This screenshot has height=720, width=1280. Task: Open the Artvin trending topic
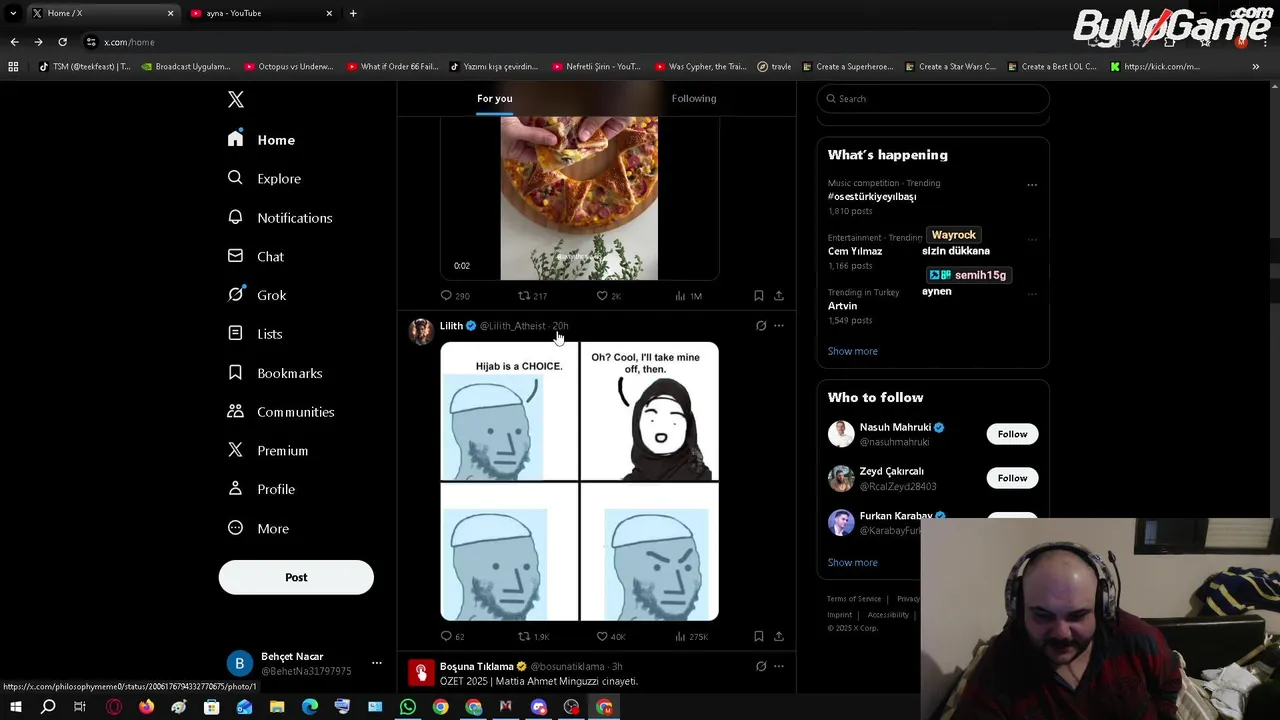click(x=842, y=306)
